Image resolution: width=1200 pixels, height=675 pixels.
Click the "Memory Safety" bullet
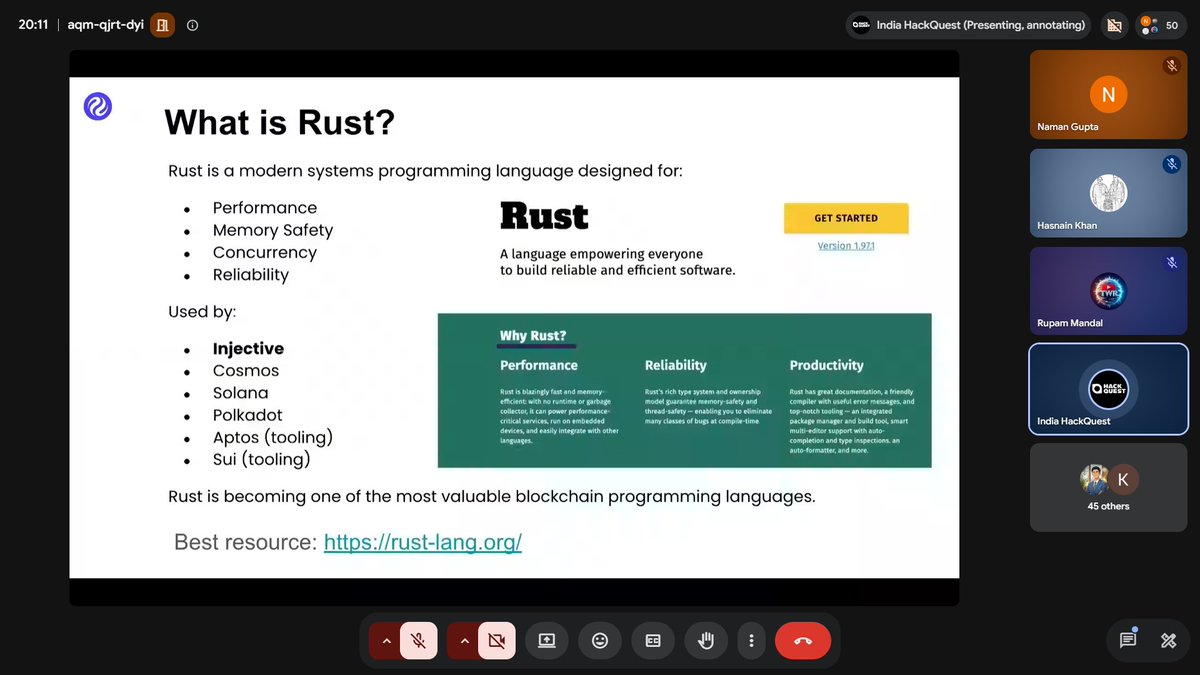point(273,230)
